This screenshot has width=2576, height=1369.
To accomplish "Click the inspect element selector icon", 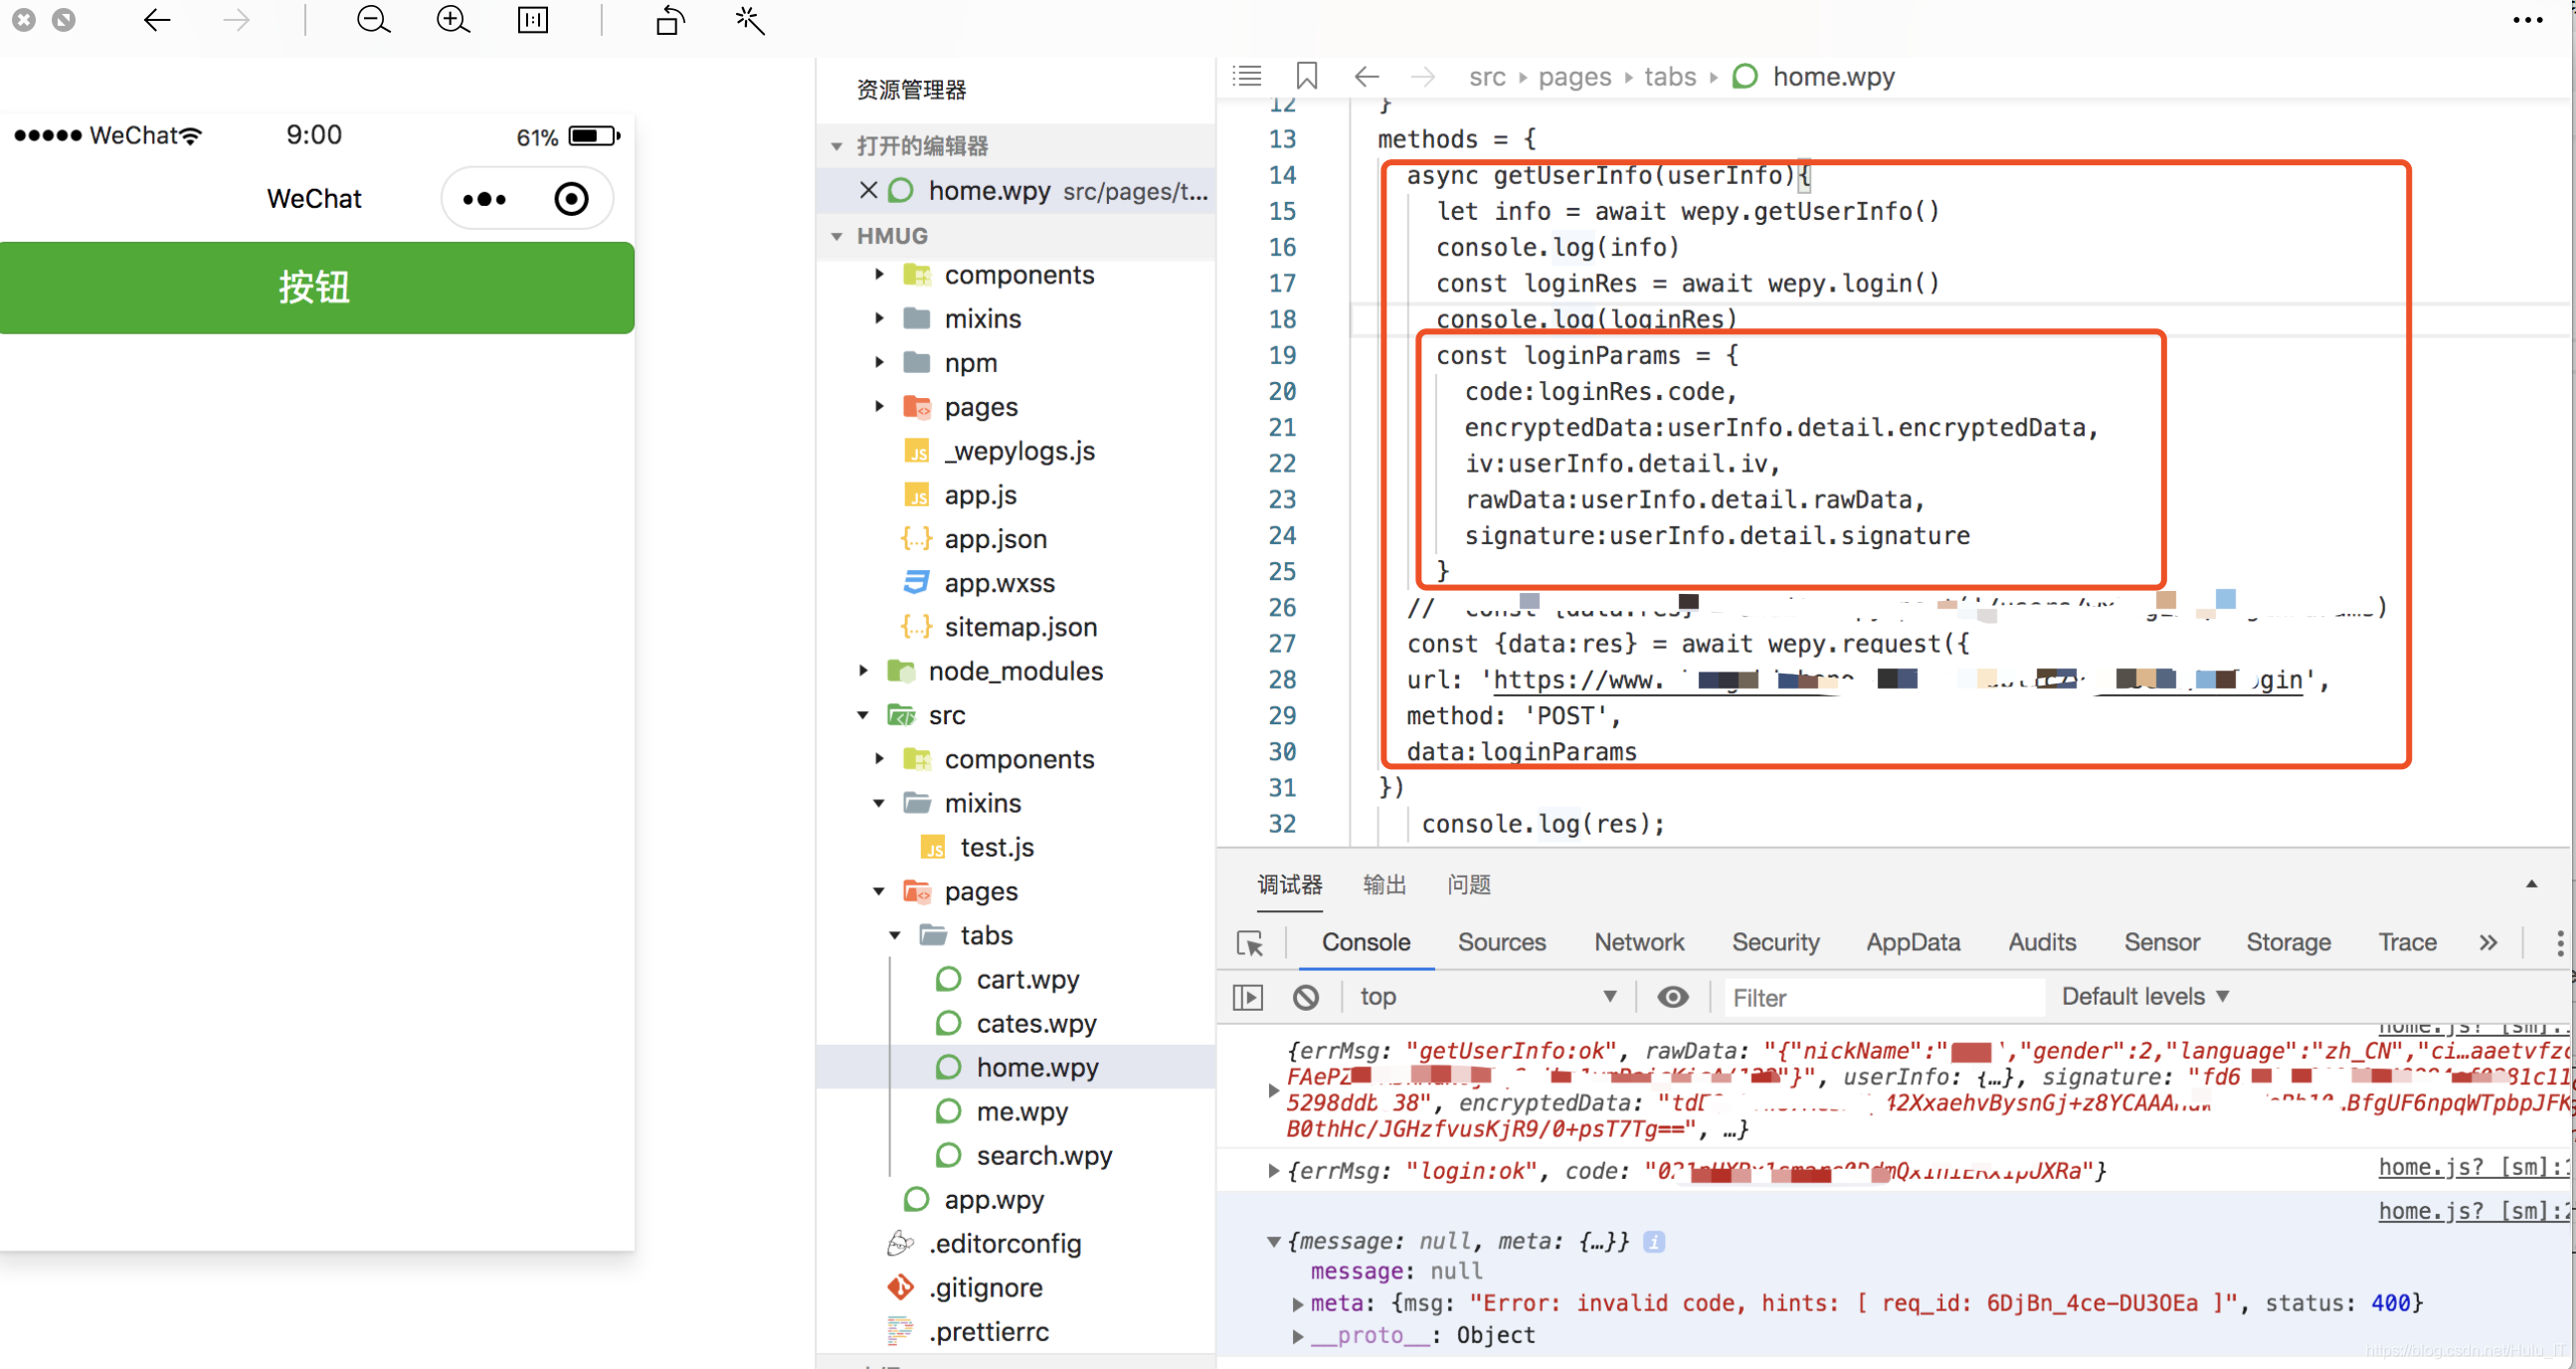I will [x=1250, y=943].
